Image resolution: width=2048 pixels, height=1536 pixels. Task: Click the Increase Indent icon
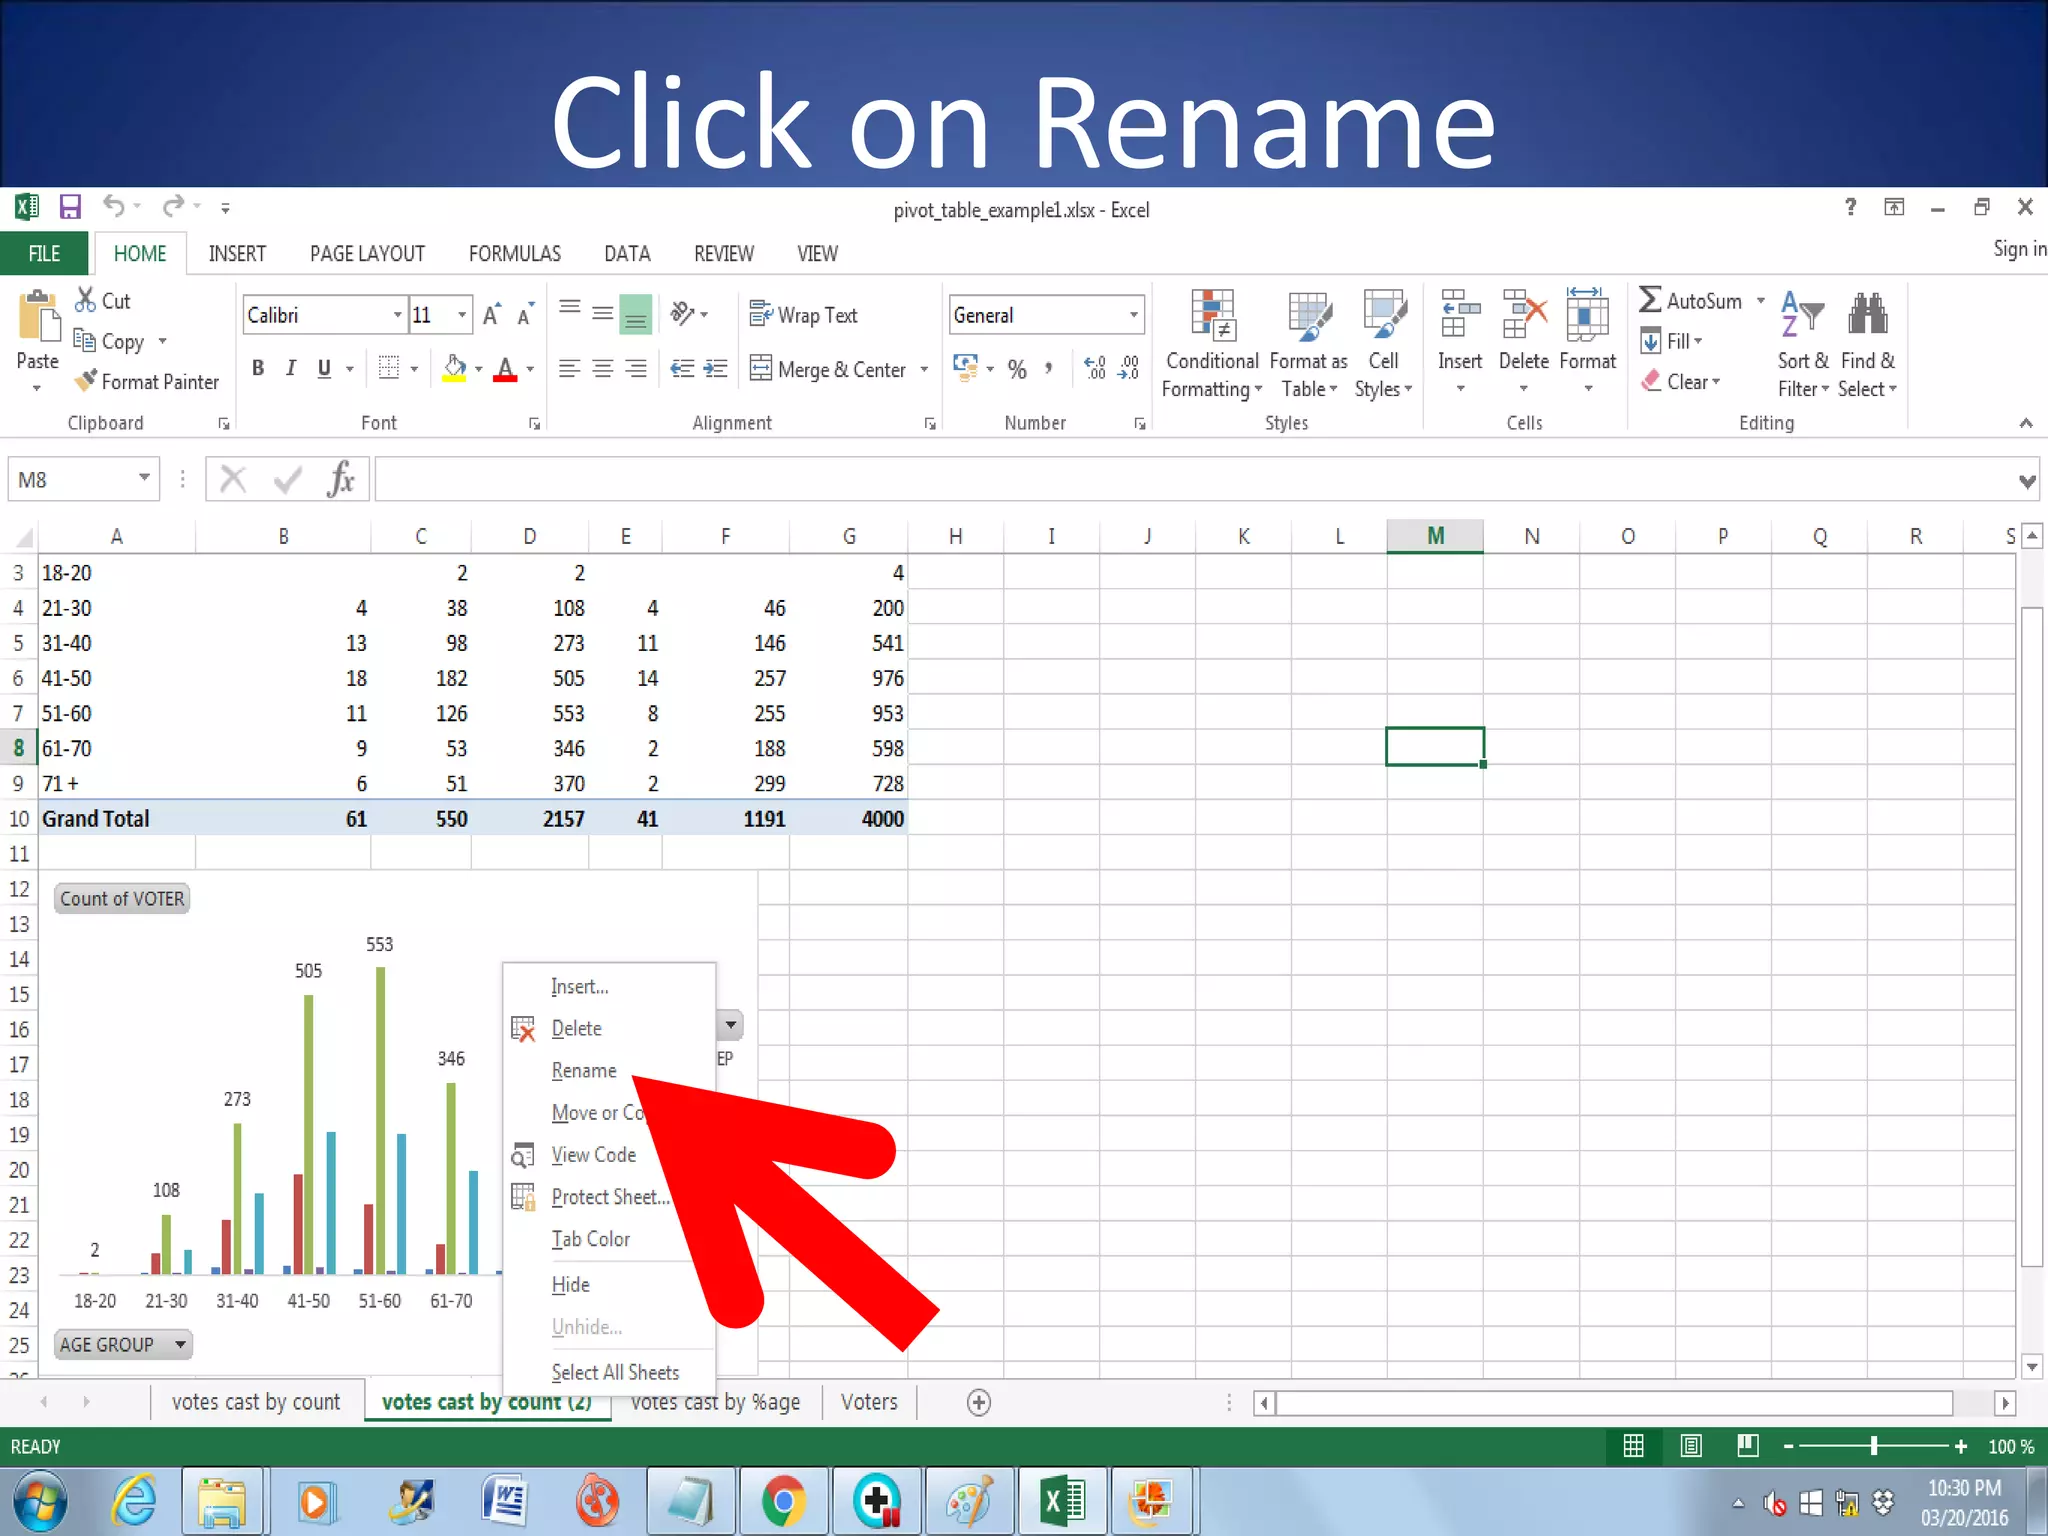[715, 369]
